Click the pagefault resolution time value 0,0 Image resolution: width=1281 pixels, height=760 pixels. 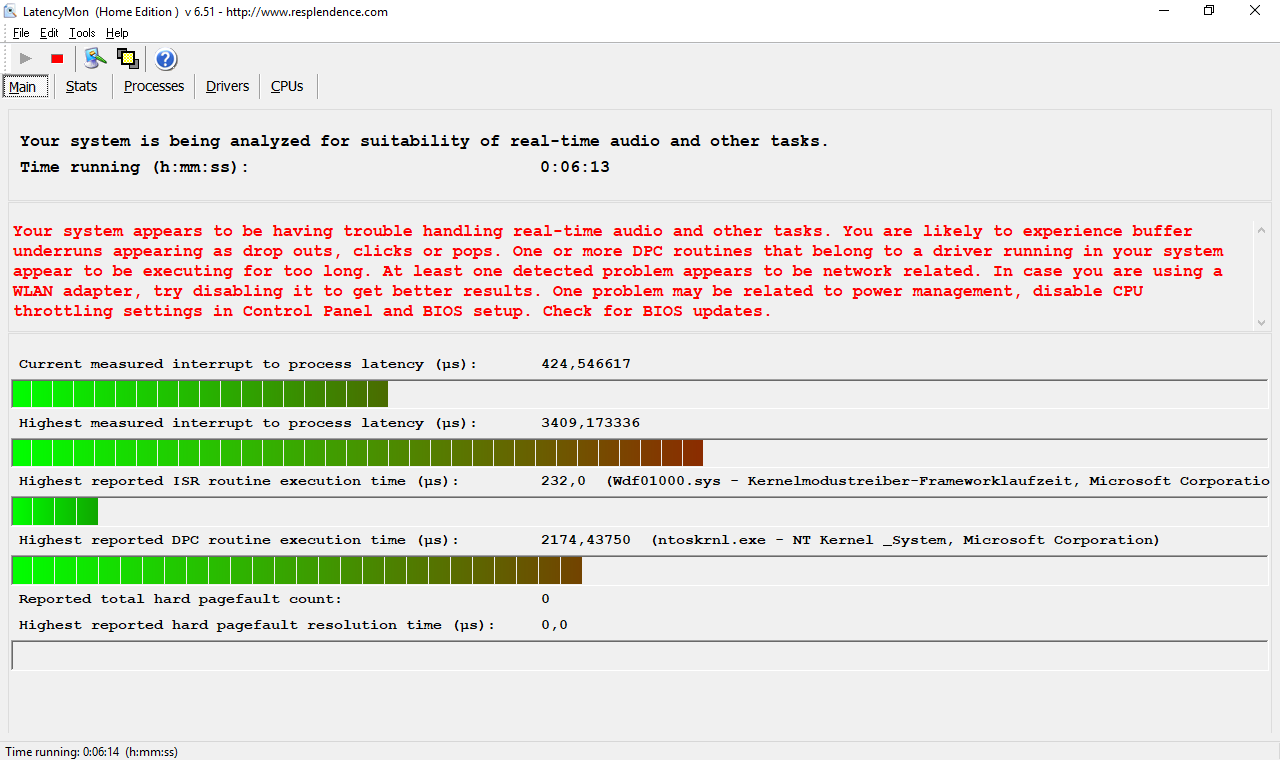[x=554, y=625]
